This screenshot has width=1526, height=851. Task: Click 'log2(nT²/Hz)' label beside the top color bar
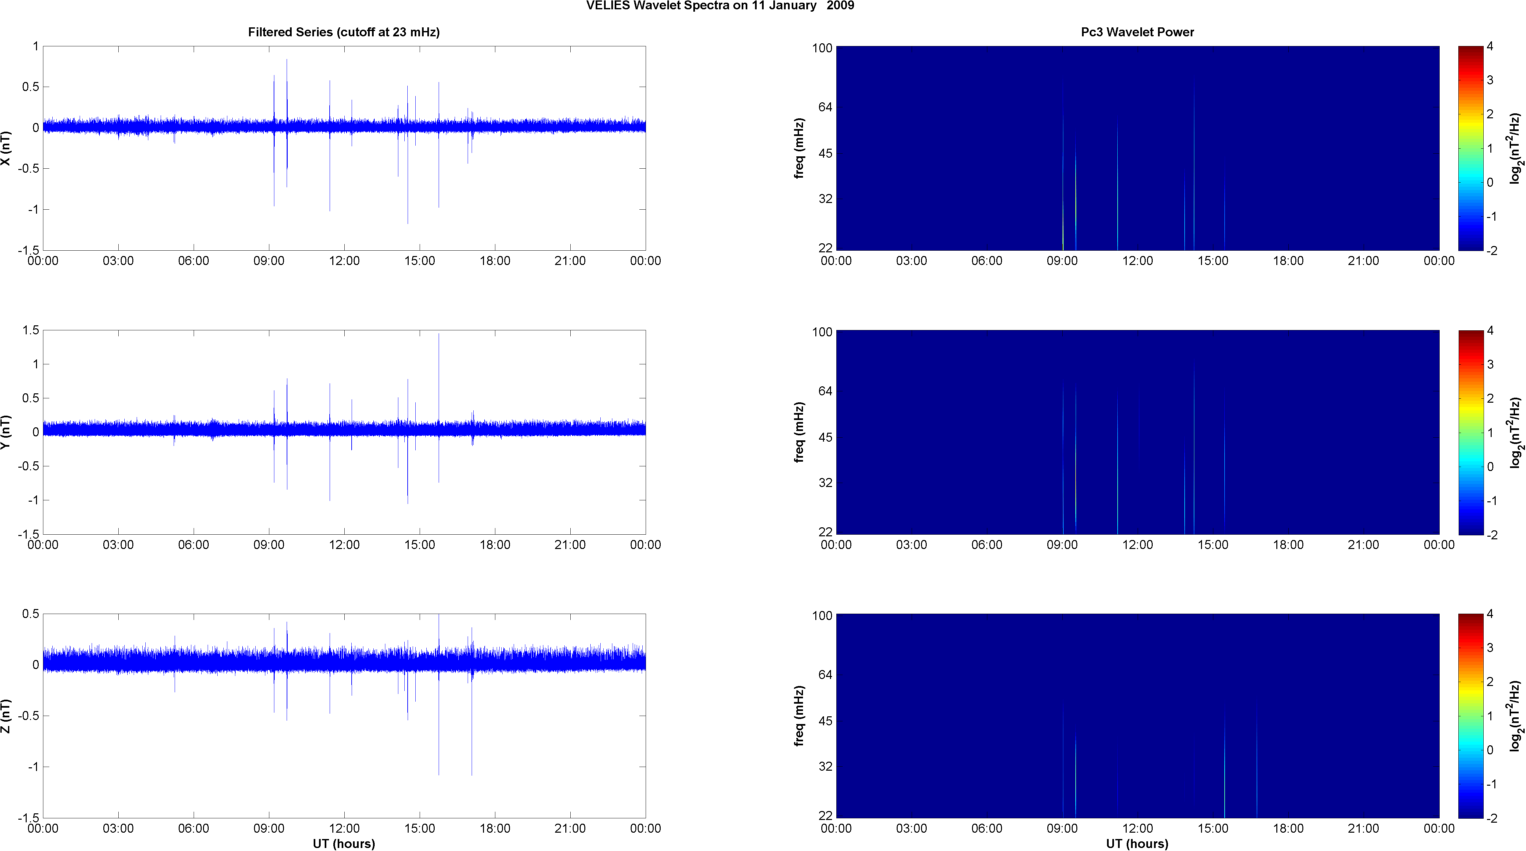tap(1517, 148)
